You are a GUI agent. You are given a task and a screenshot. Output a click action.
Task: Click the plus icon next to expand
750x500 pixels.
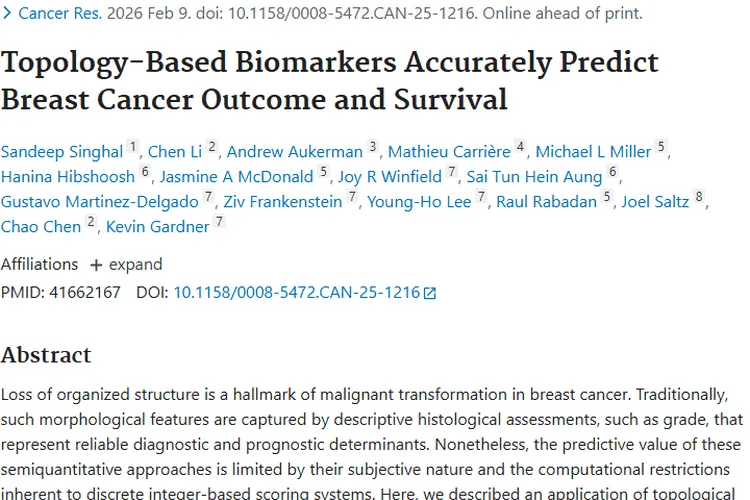(x=96, y=265)
